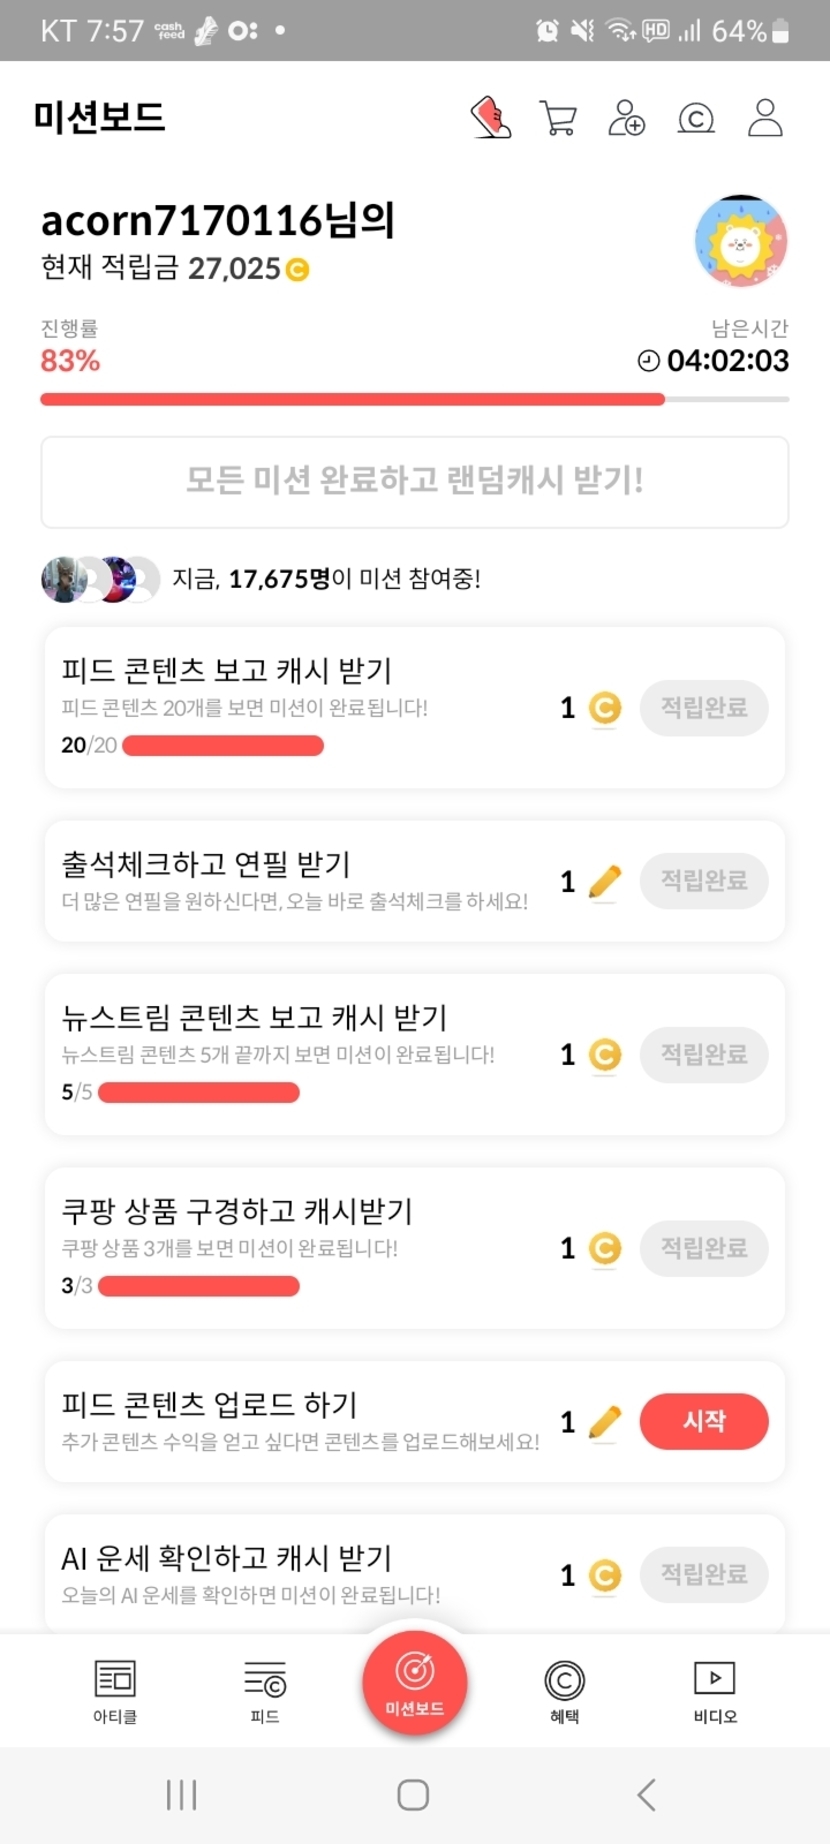Switch to the 아티클 tab

click(115, 1691)
